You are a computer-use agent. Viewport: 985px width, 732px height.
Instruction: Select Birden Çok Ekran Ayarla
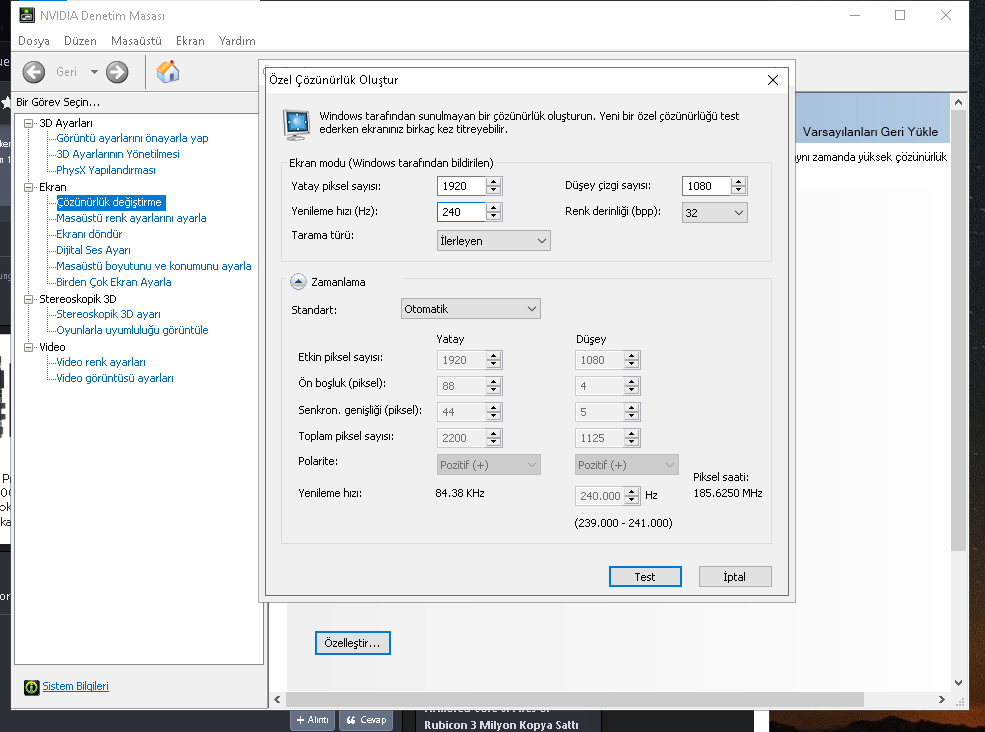[114, 282]
